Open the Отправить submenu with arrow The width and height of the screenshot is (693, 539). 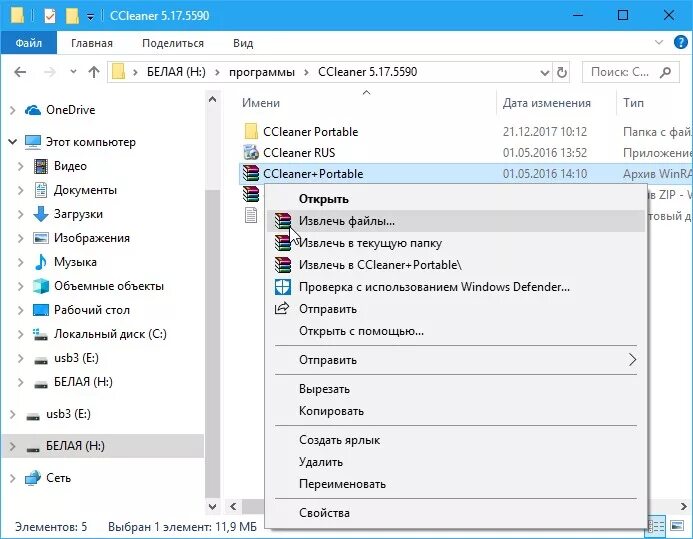pos(456,360)
